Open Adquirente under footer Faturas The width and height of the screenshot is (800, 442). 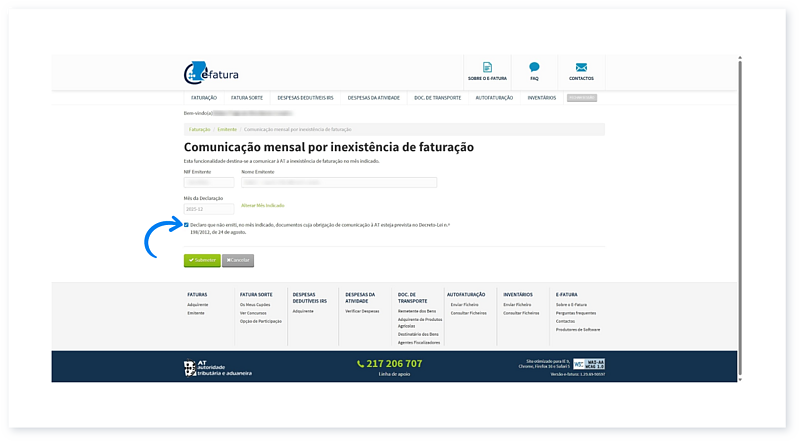[197, 305]
